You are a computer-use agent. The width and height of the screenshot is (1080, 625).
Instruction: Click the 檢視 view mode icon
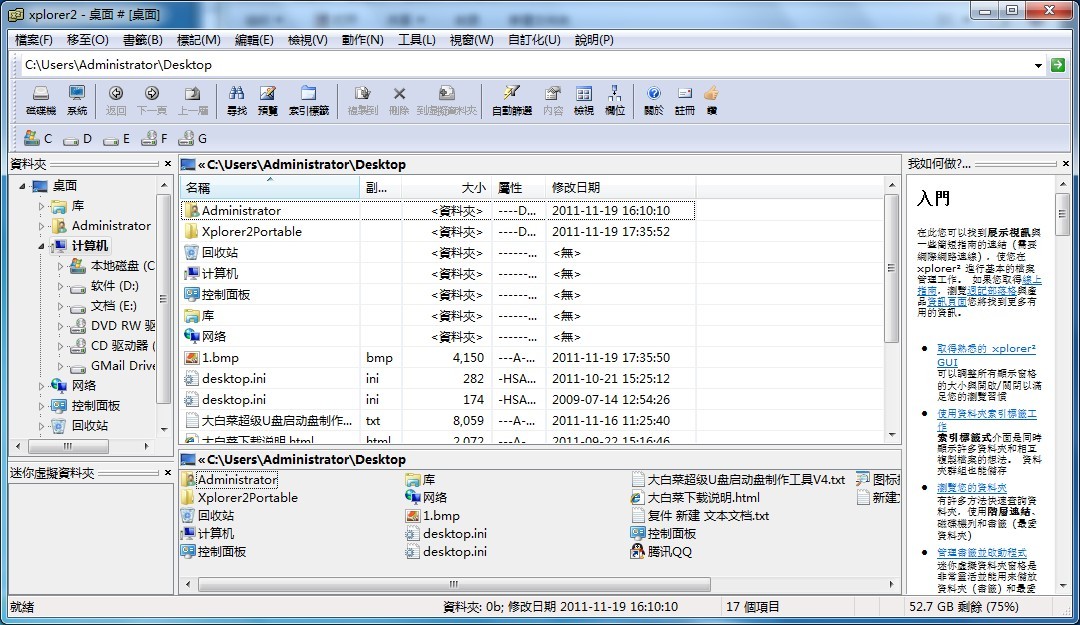(x=583, y=99)
